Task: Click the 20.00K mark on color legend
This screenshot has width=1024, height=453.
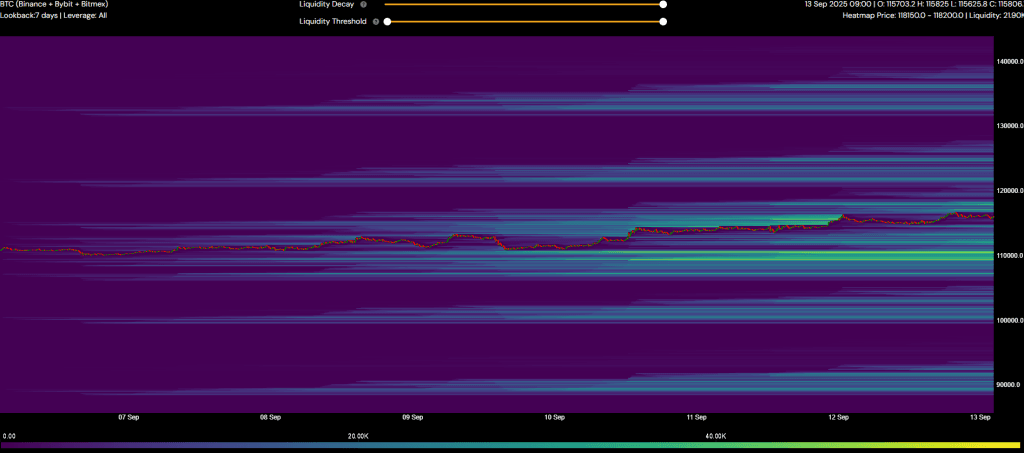Action: click(x=359, y=436)
